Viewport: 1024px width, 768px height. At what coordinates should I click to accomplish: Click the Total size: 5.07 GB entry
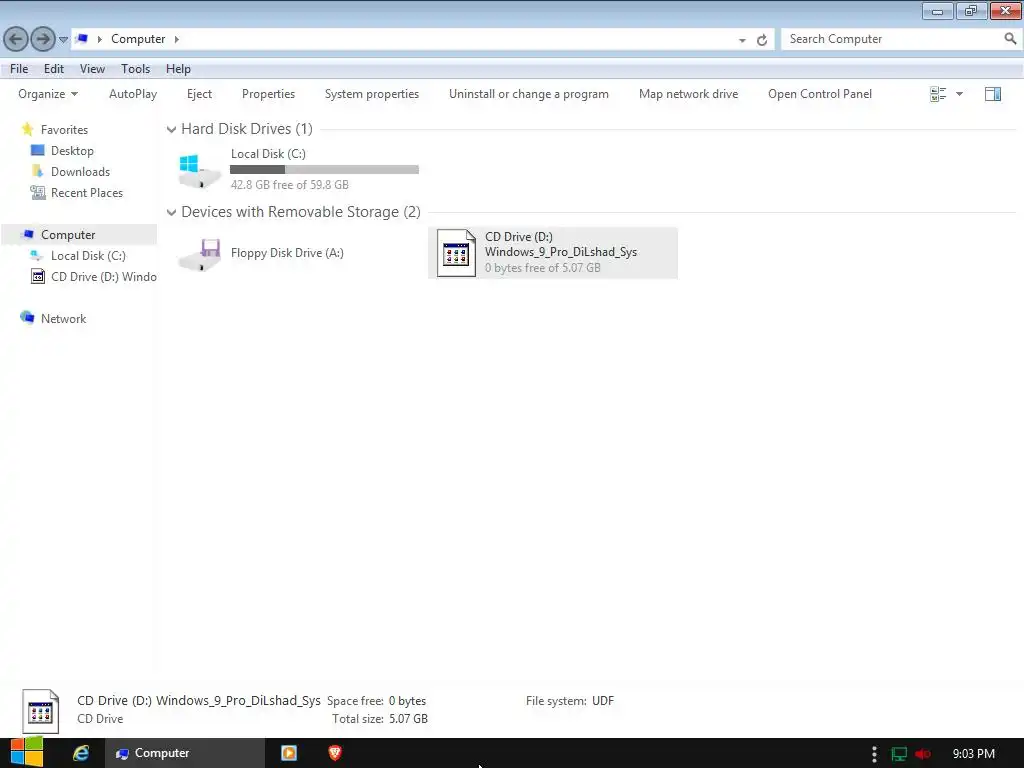(x=379, y=719)
